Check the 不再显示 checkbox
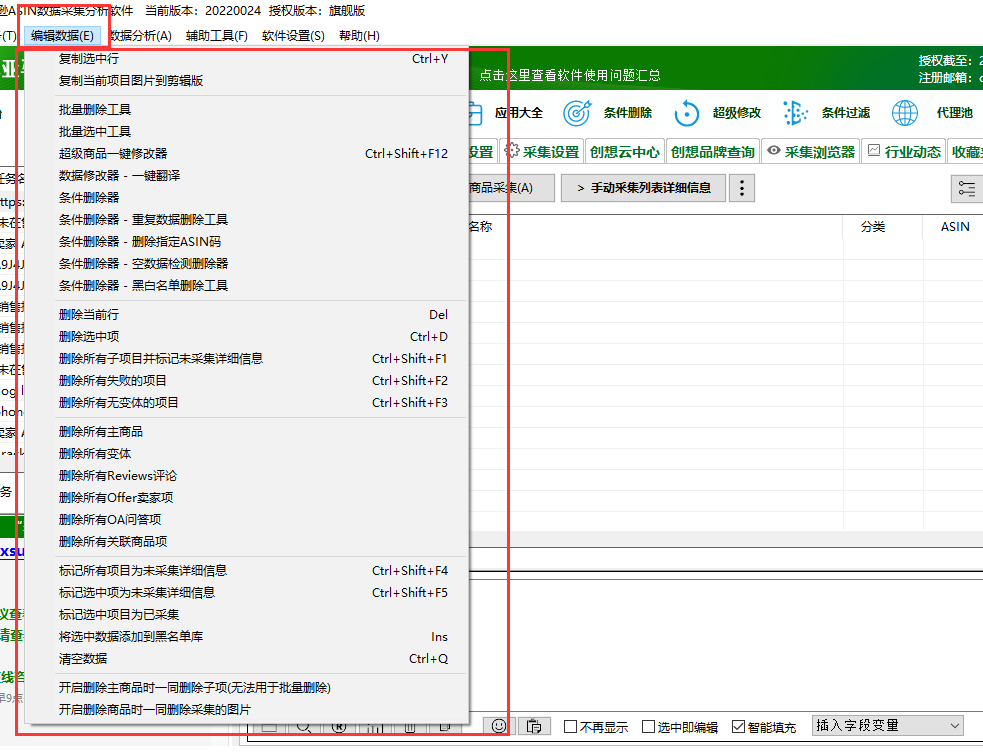 click(570, 726)
